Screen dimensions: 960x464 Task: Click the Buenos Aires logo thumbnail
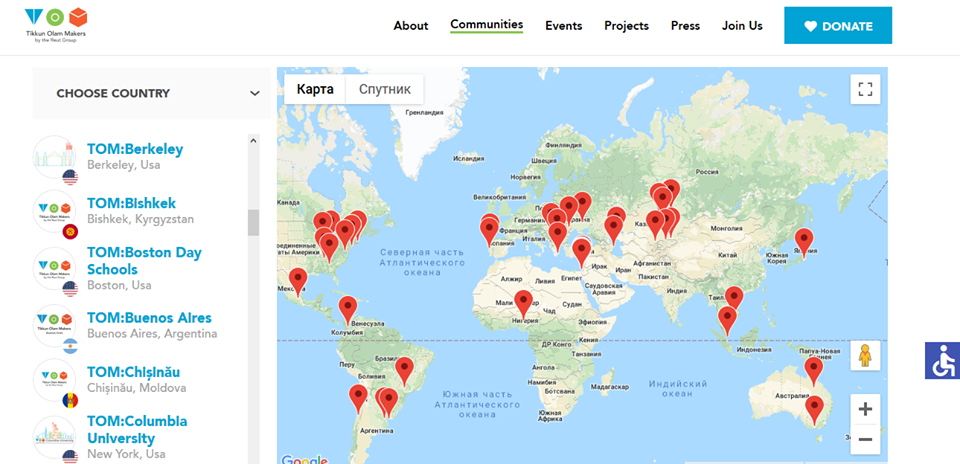pyautogui.click(x=54, y=326)
